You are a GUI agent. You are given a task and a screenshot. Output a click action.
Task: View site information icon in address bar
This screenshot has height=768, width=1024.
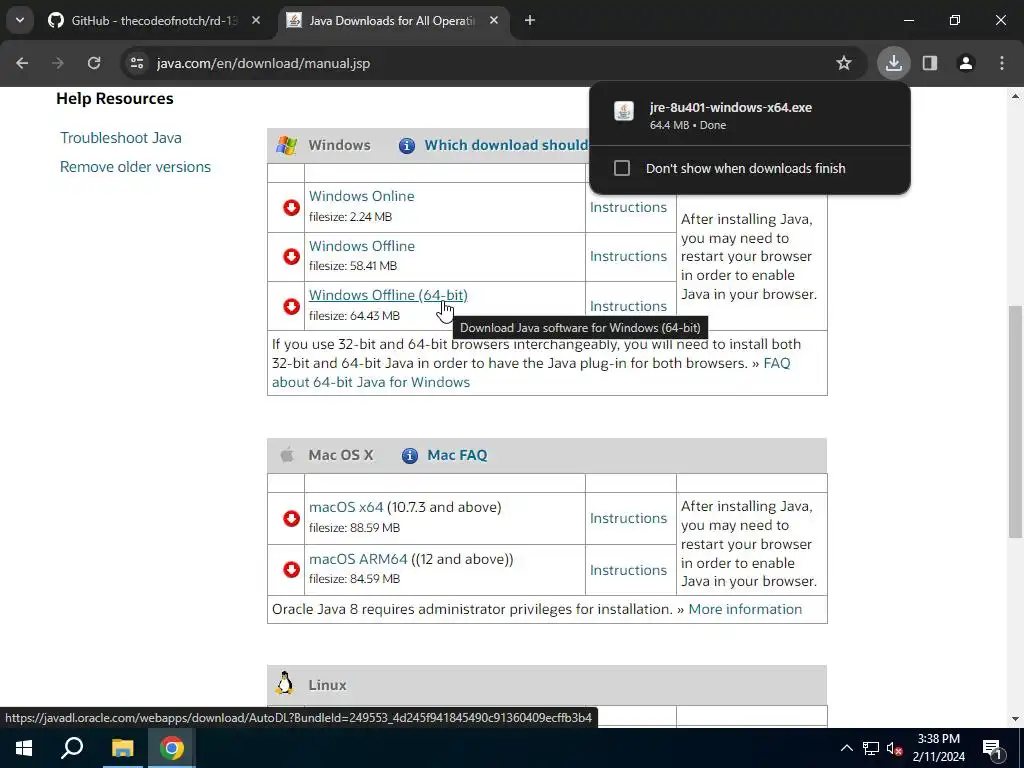[x=137, y=63]
